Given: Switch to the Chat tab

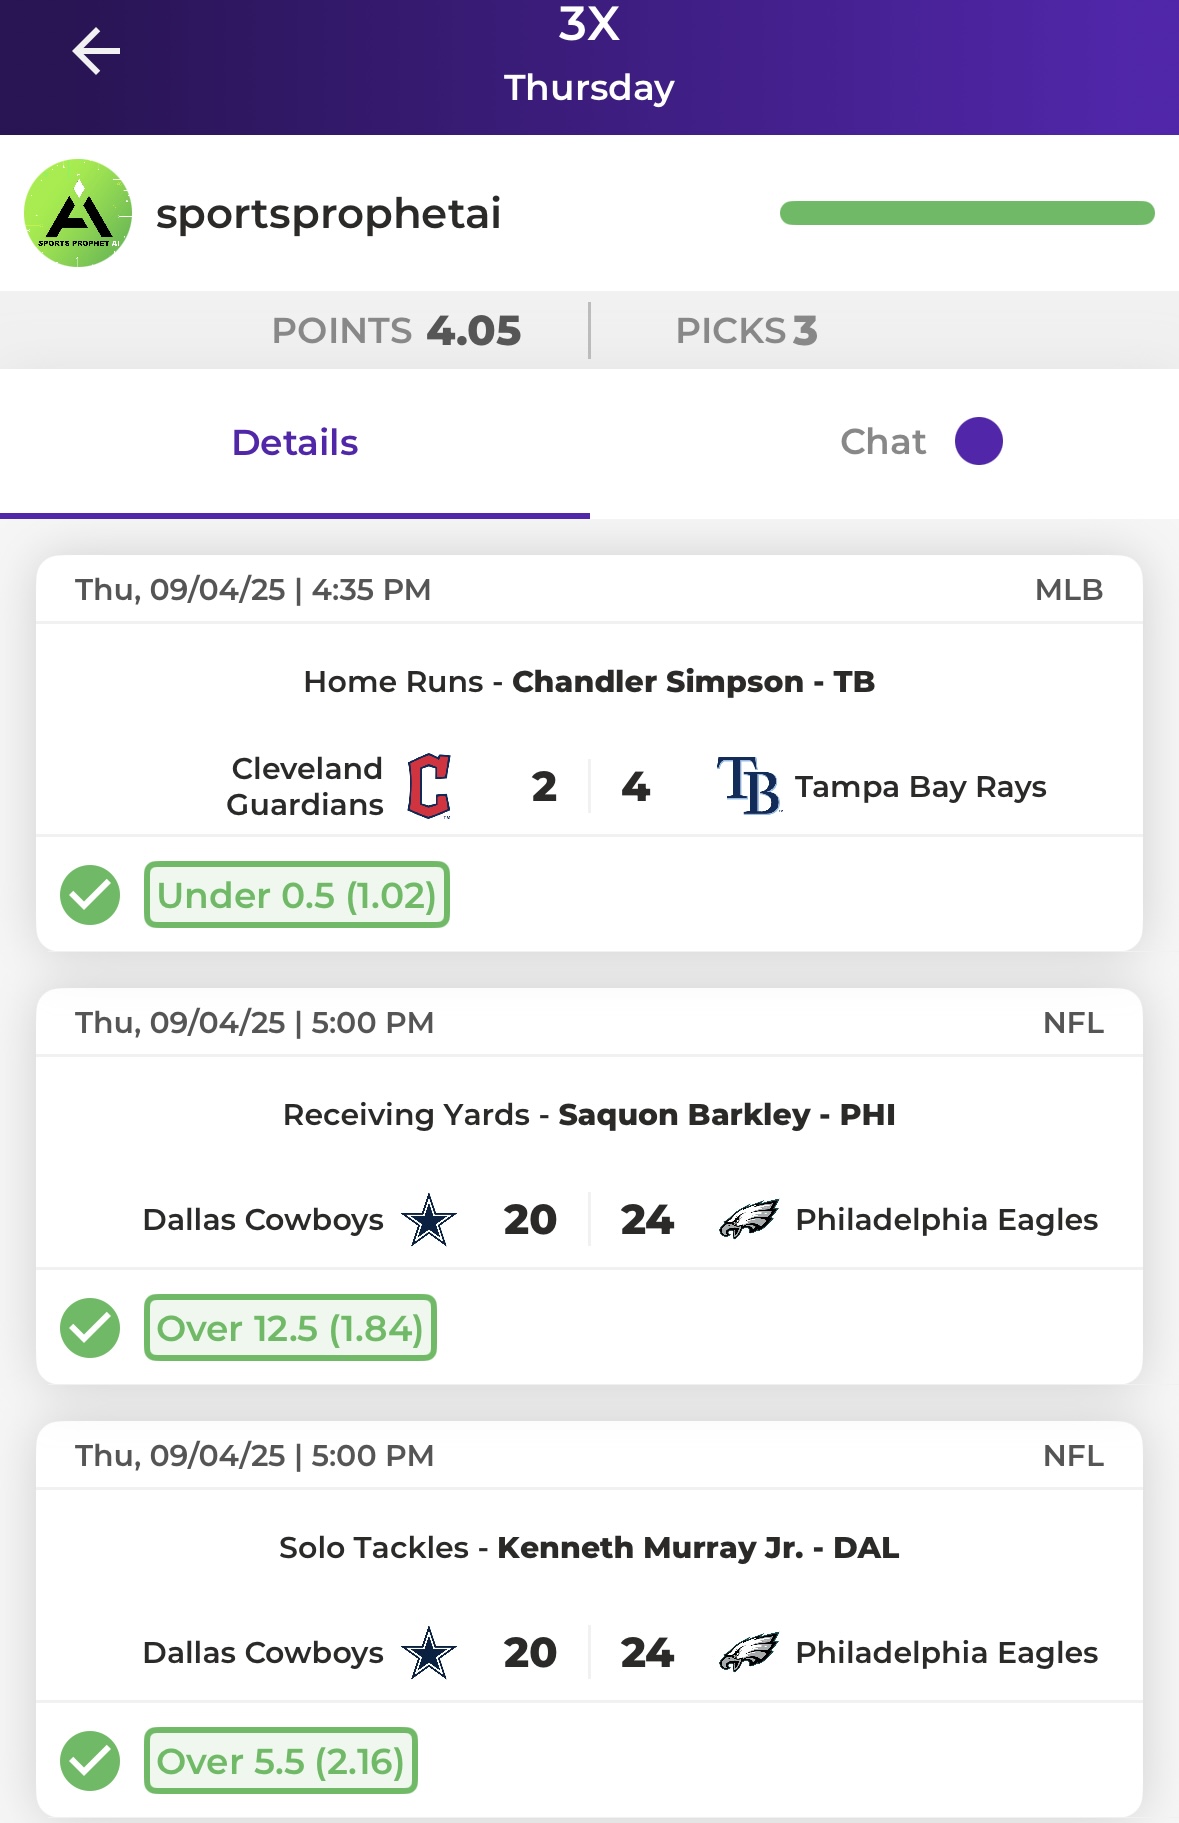Looking at the screenshot, I should pos(884,443).
